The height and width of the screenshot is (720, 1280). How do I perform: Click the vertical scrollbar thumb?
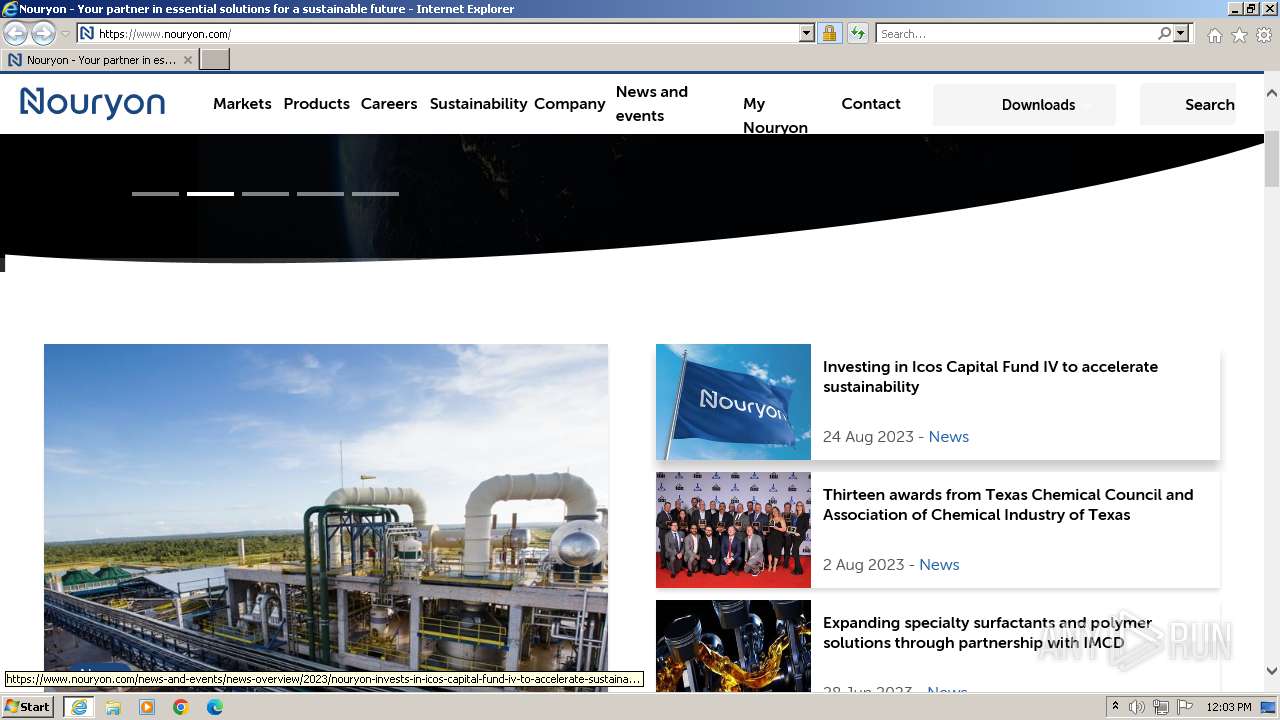point(1272,159)
